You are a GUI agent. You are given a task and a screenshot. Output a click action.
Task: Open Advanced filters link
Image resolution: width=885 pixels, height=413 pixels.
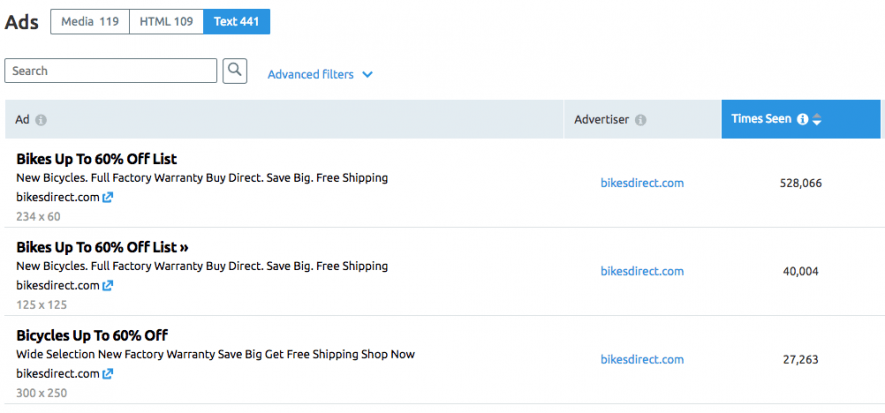310,74
